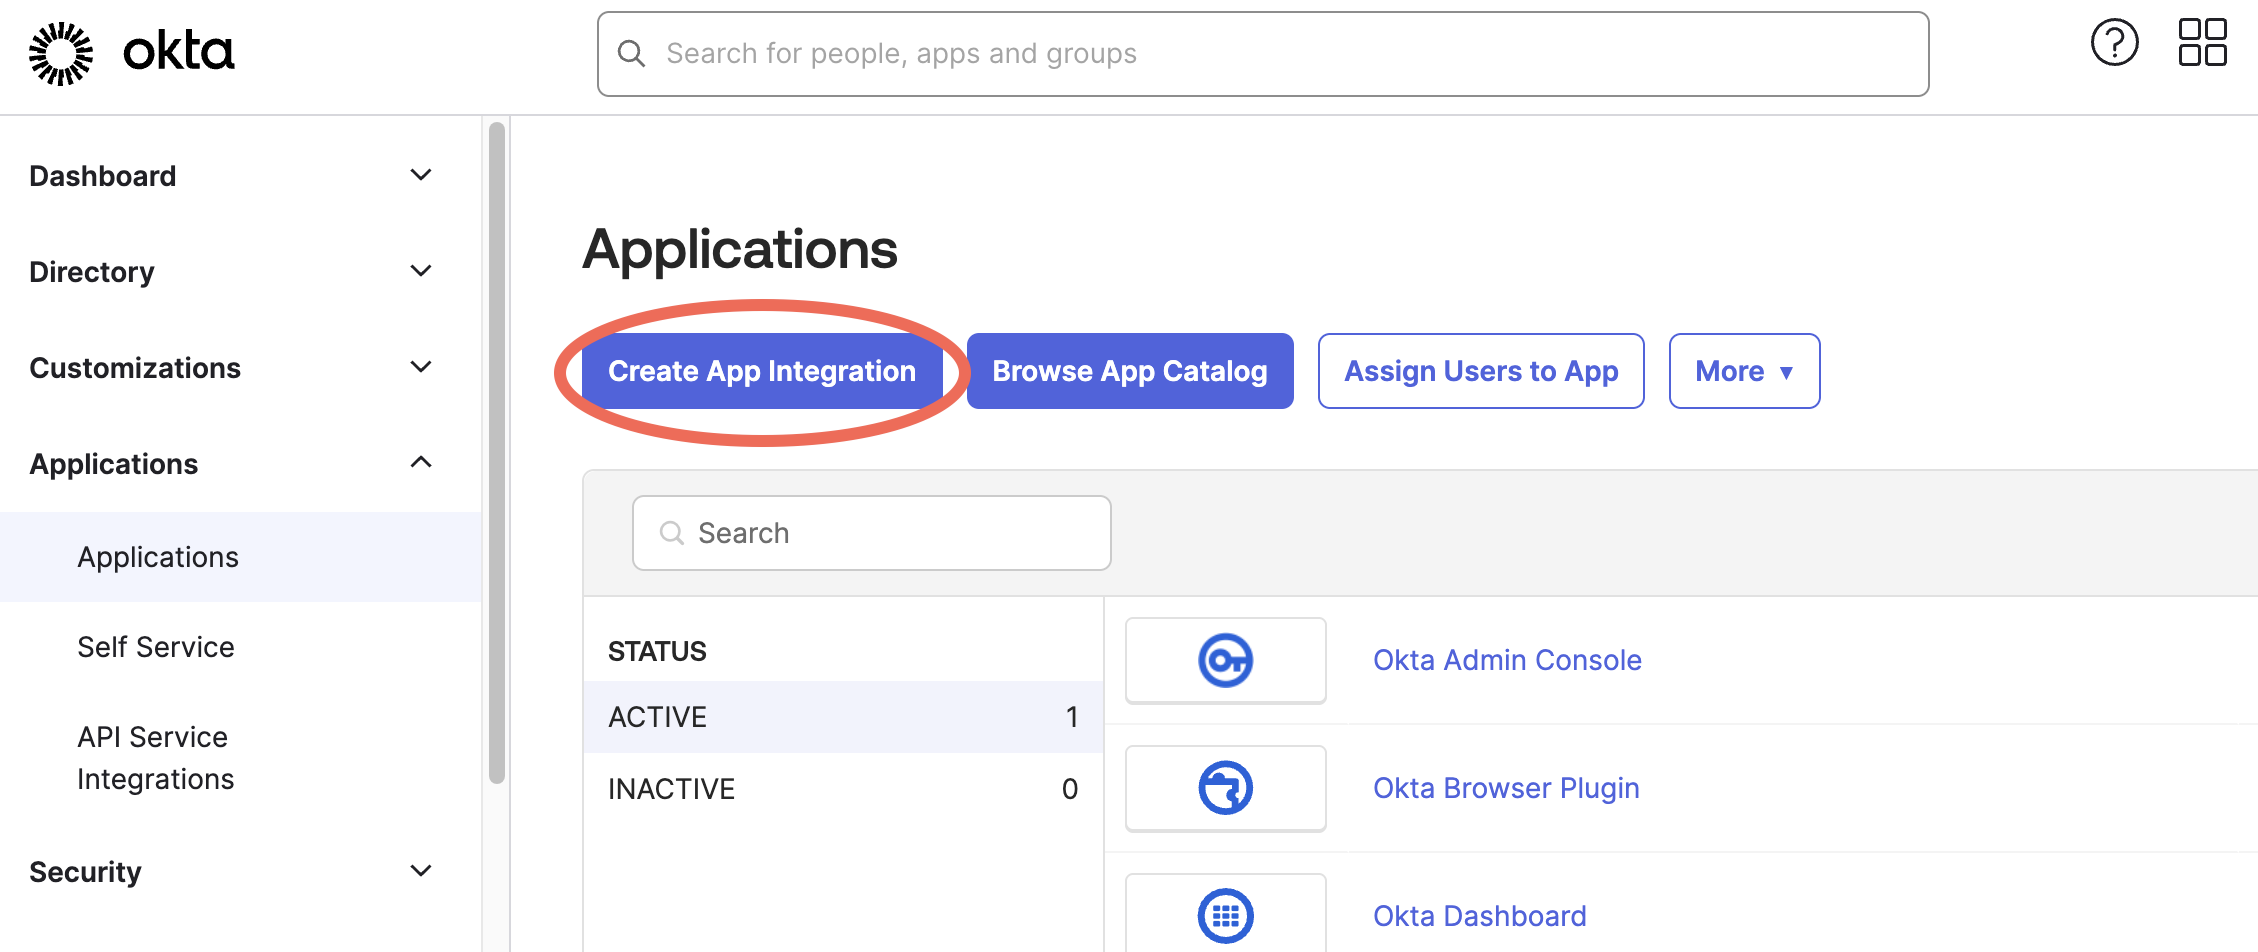Open the Security sidebar section
2258x952 pixels.
85,872
